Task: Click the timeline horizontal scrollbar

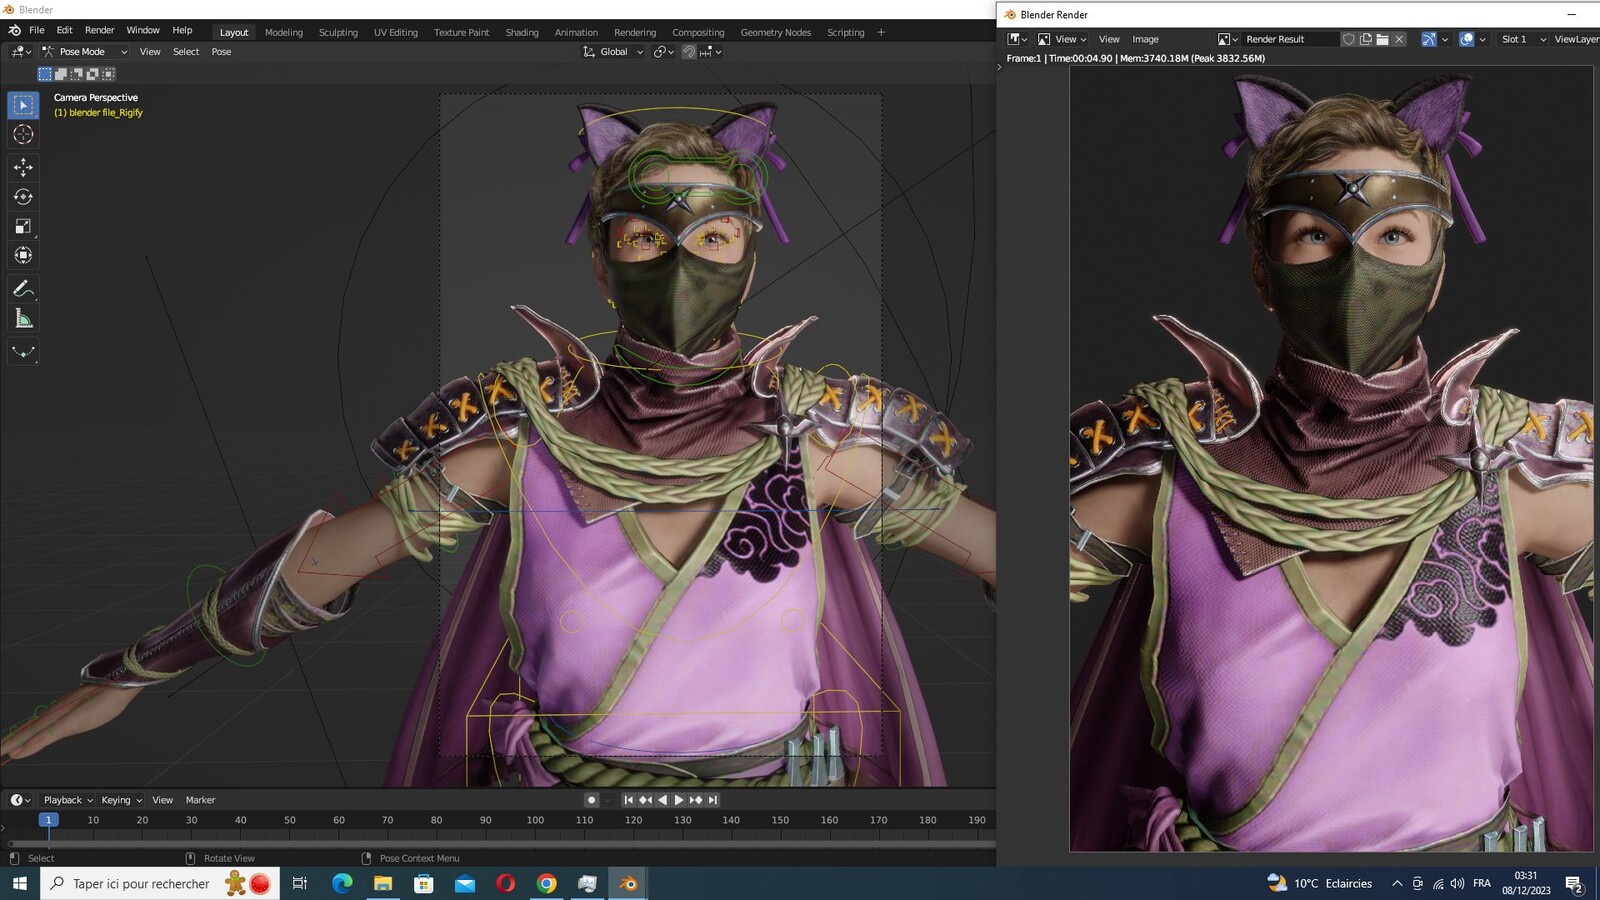Action: click(x=500, y=844)
